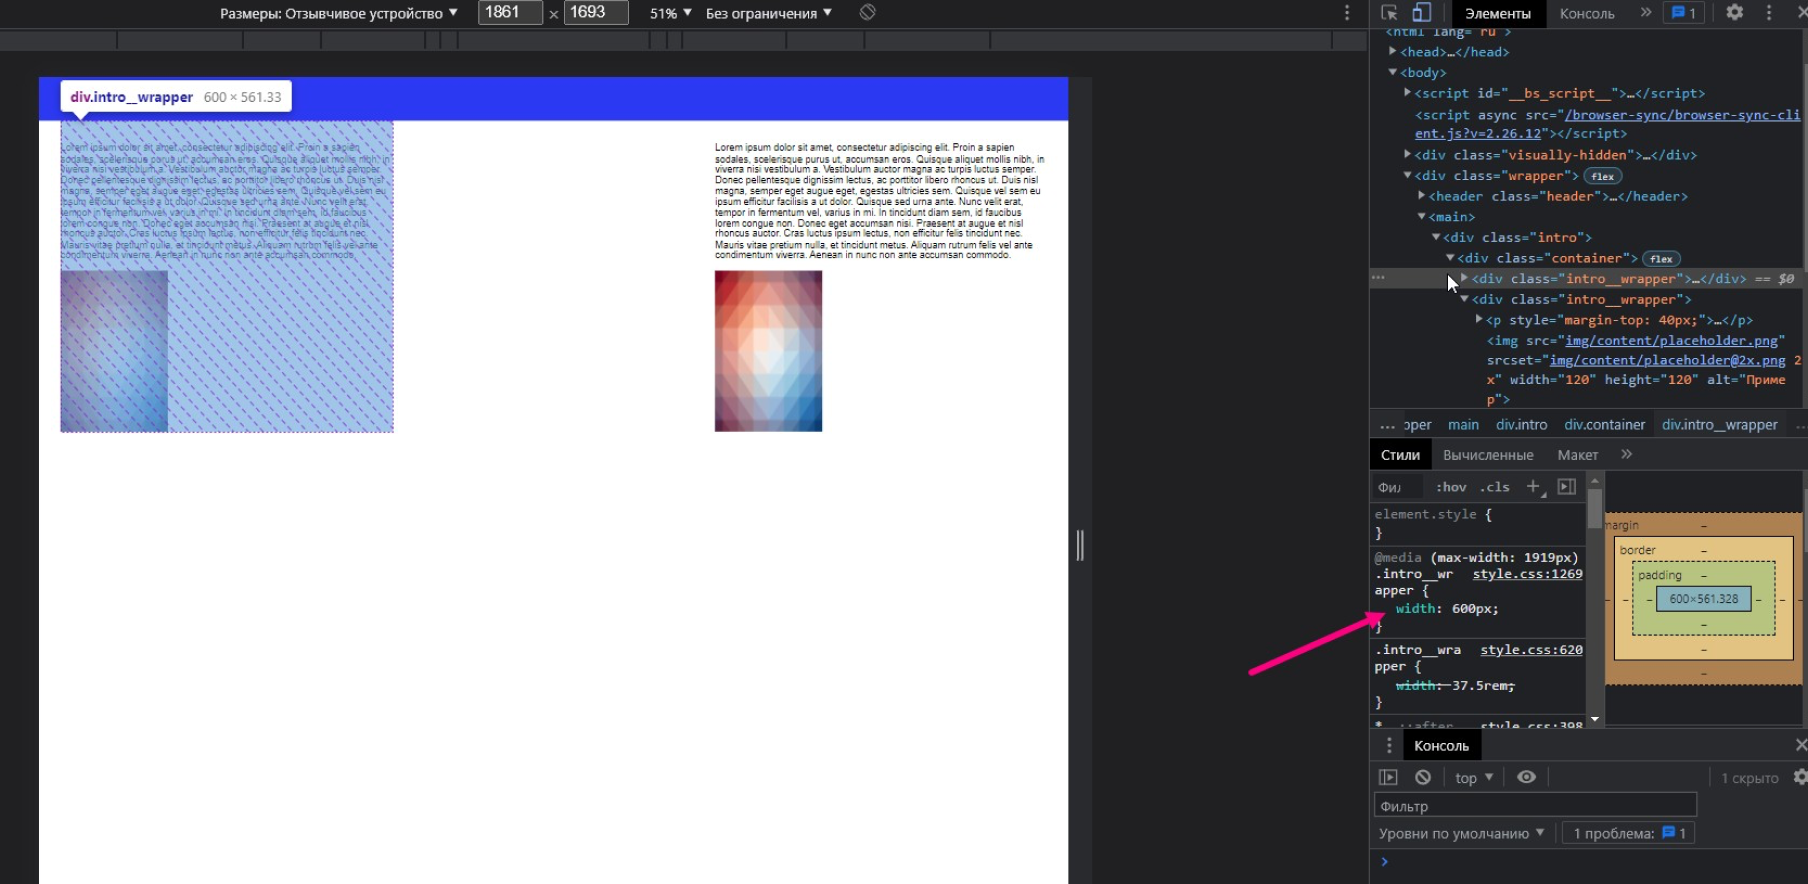Click the 600×561.328 content box
This screenshot has height=884, width=1808.
pos(1704,599)
